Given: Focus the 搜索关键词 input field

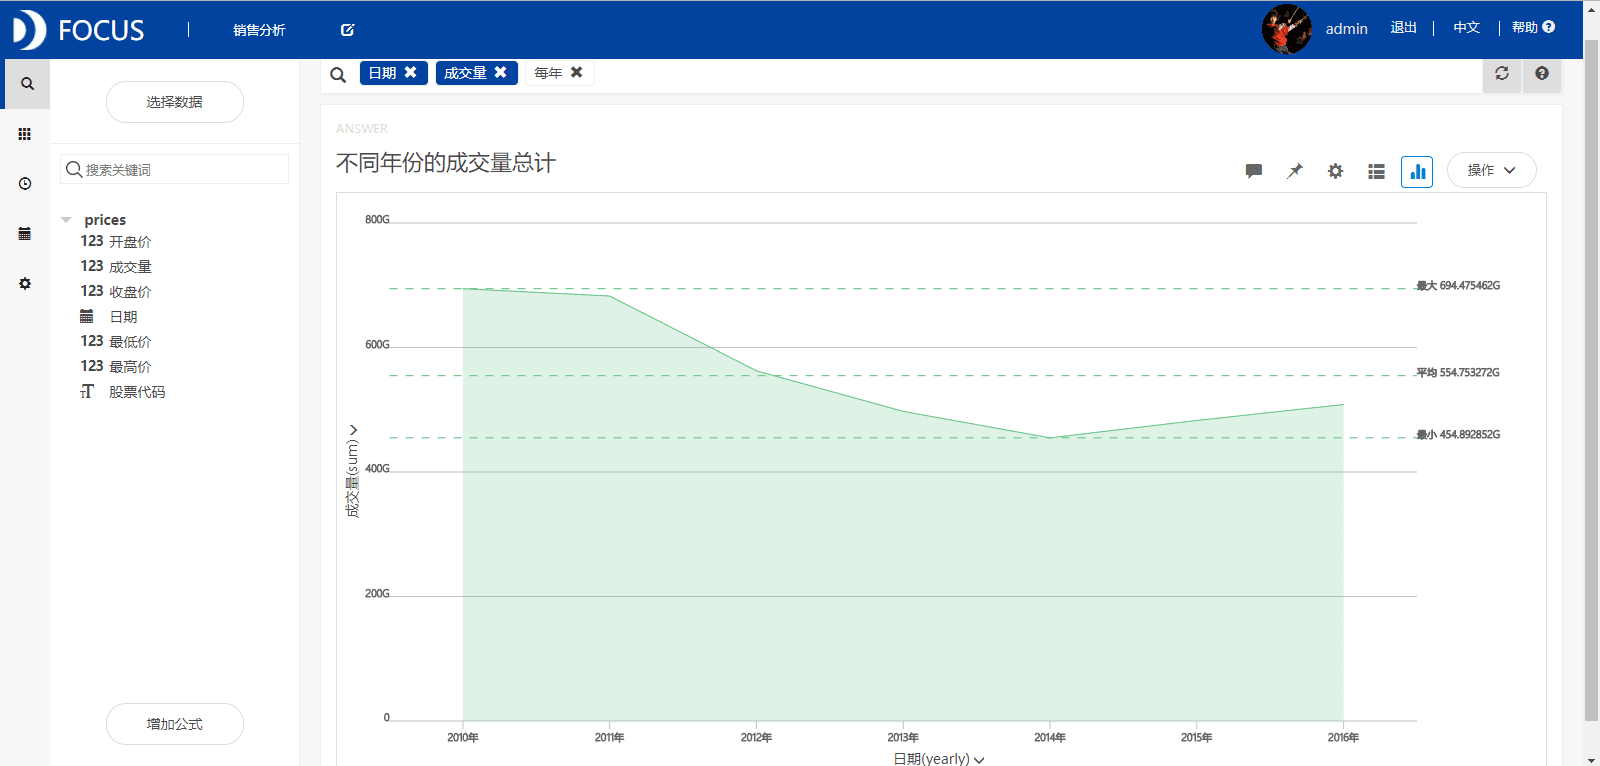Looking at the screenshot, I should pyautogui.click(x=175, y=169).
